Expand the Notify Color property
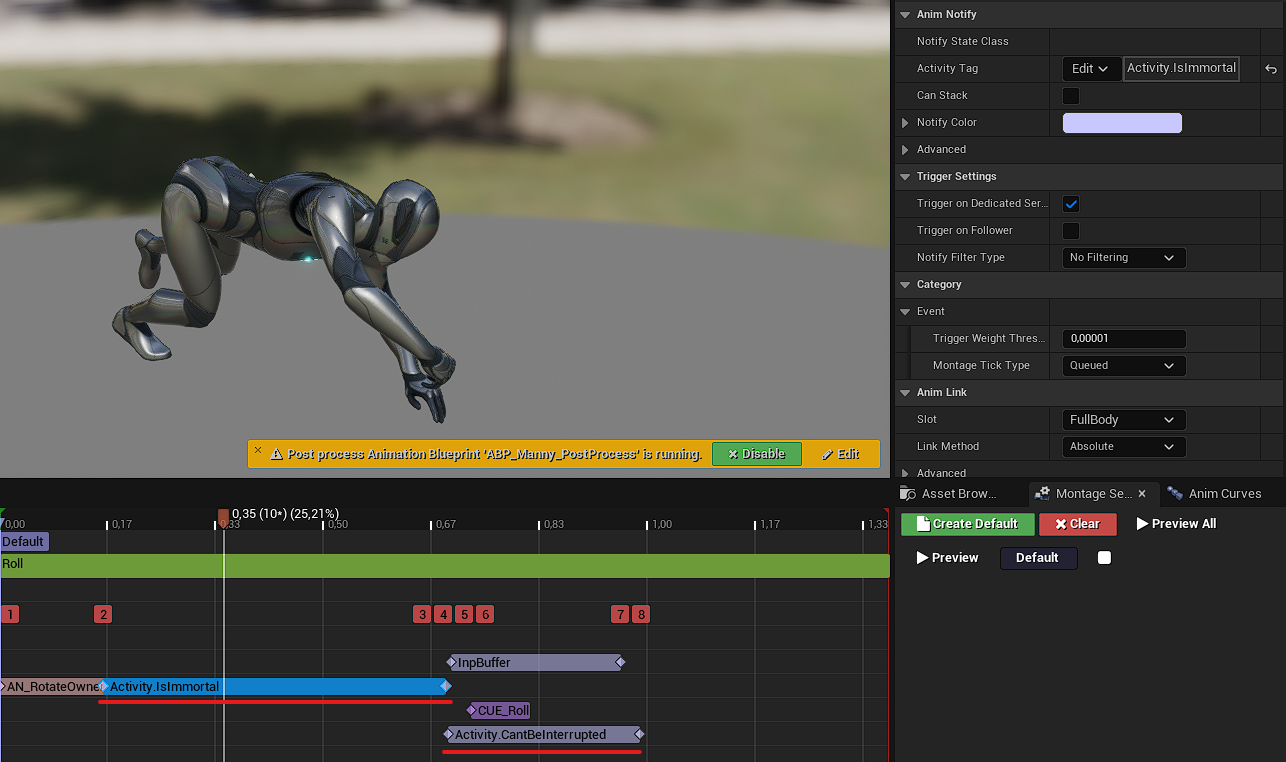The width and height of the screenshot is (1286, 762). [906, 123]
